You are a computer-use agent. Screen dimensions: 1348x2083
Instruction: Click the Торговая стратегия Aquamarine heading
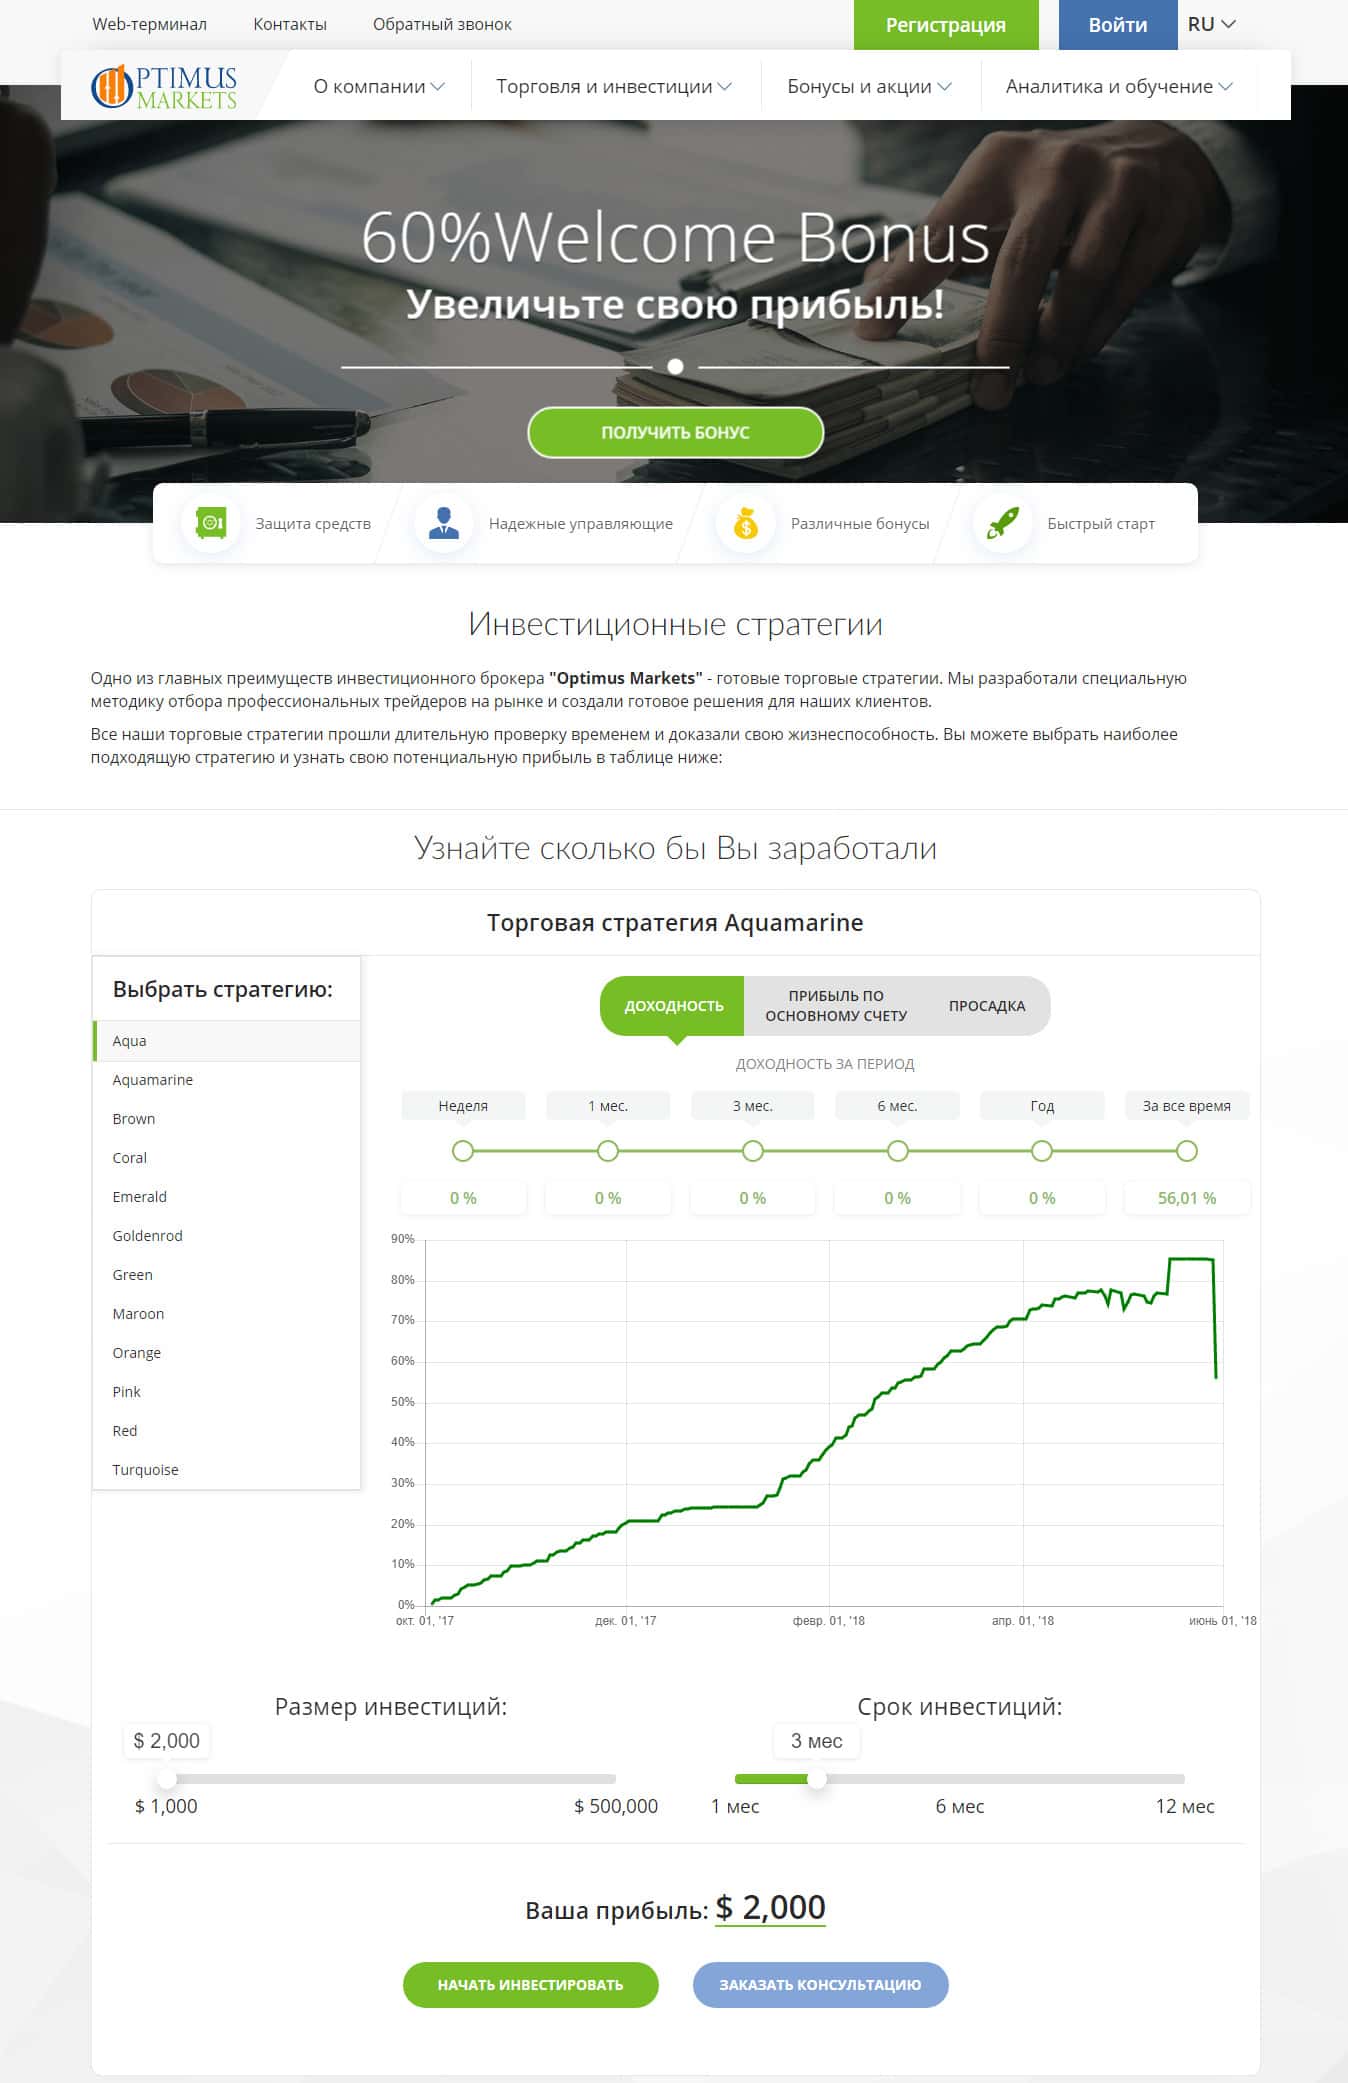(x=675, y=923)
